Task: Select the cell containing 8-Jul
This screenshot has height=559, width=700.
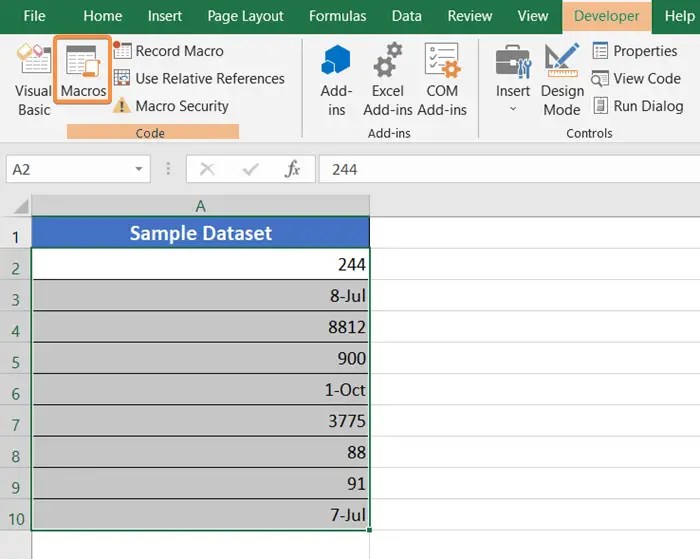Action: click(200, 296)
